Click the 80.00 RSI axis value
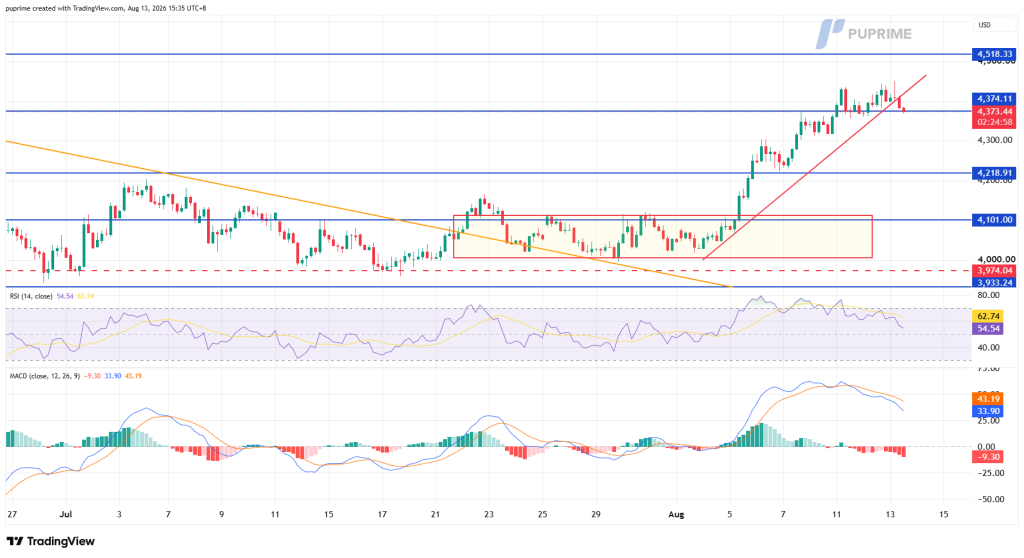1024x558 pixels. (x=990, y=295)
